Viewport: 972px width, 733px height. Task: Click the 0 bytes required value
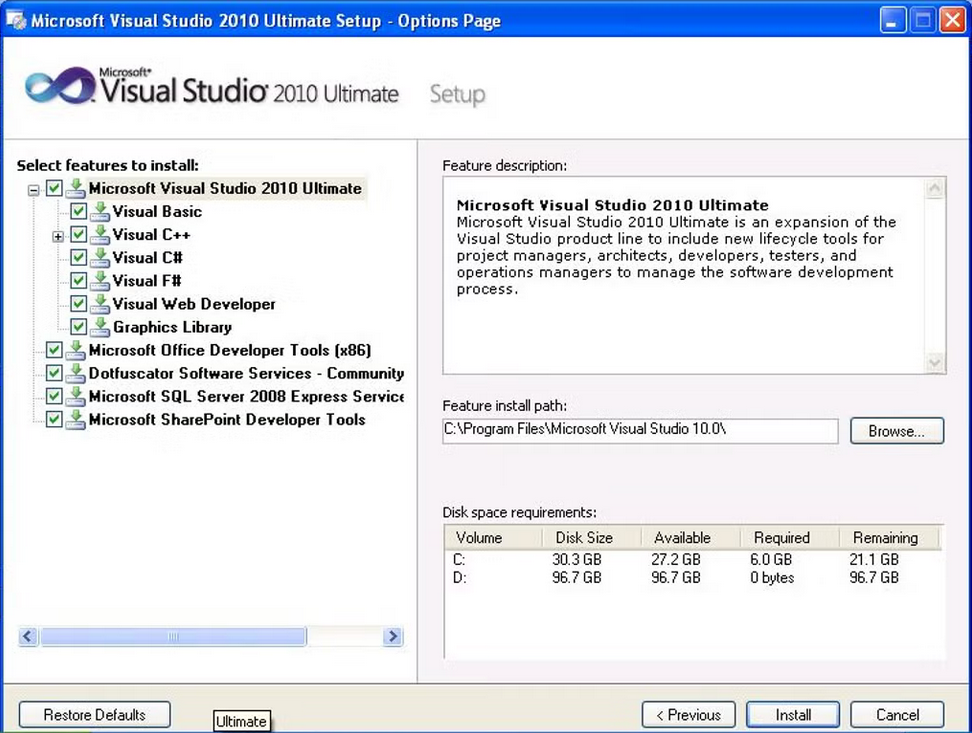772,577
